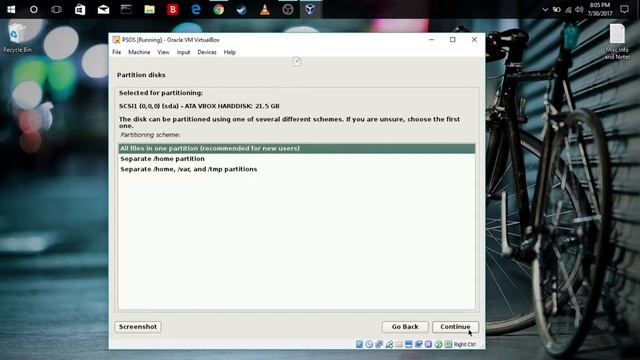Screen dimensions: 640x360
Task: Click the battery tray icon
Action: click(x=557, y=9)
